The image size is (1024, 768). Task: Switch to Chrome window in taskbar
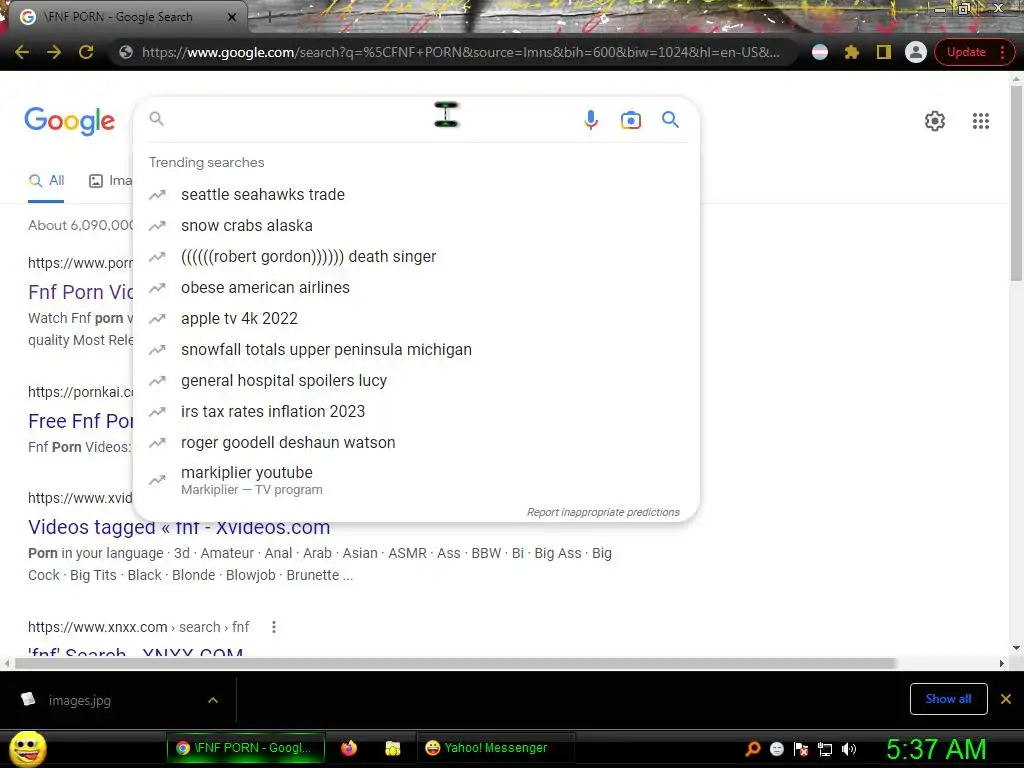(x=246, y=748)
